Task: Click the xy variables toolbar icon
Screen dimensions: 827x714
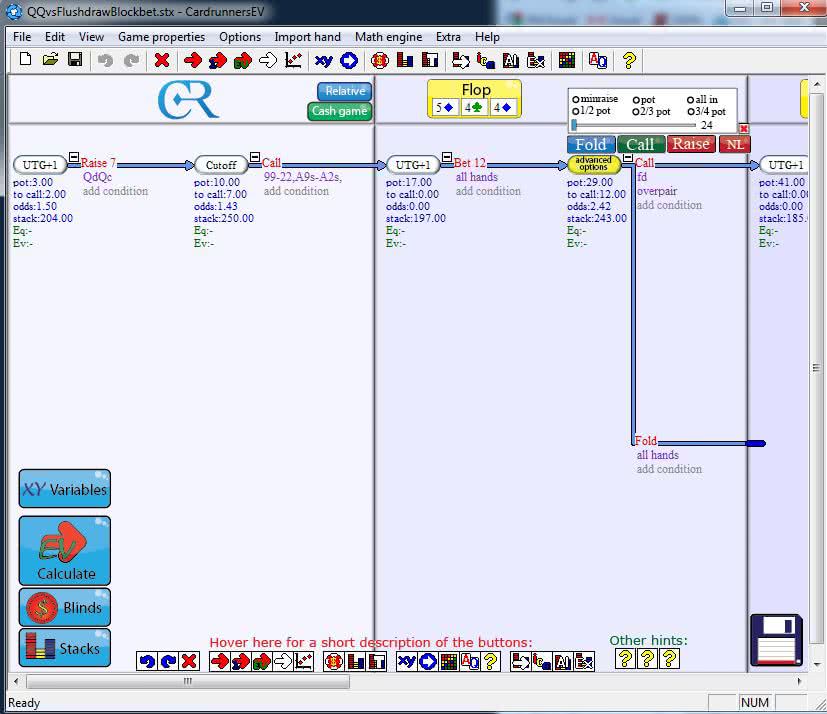Action: pos(323,61)
